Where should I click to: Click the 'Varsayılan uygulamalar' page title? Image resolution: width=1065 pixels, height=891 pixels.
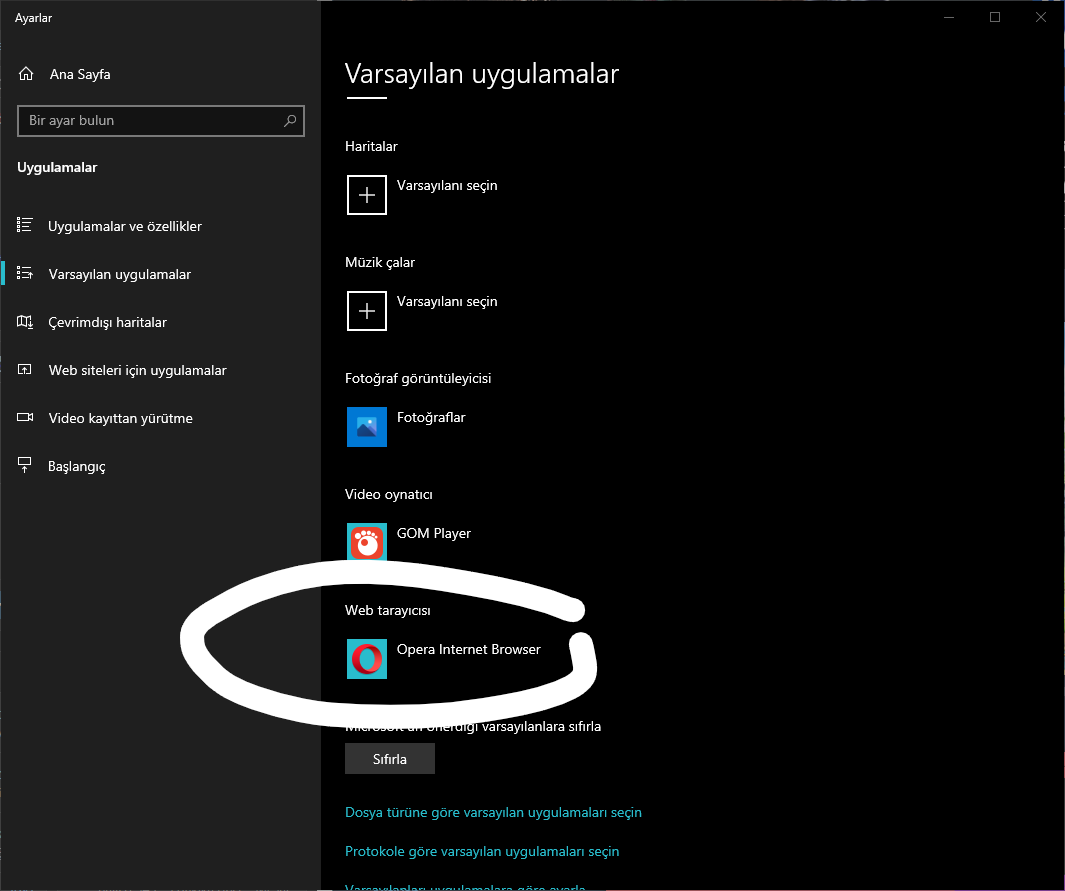[482, 74]
